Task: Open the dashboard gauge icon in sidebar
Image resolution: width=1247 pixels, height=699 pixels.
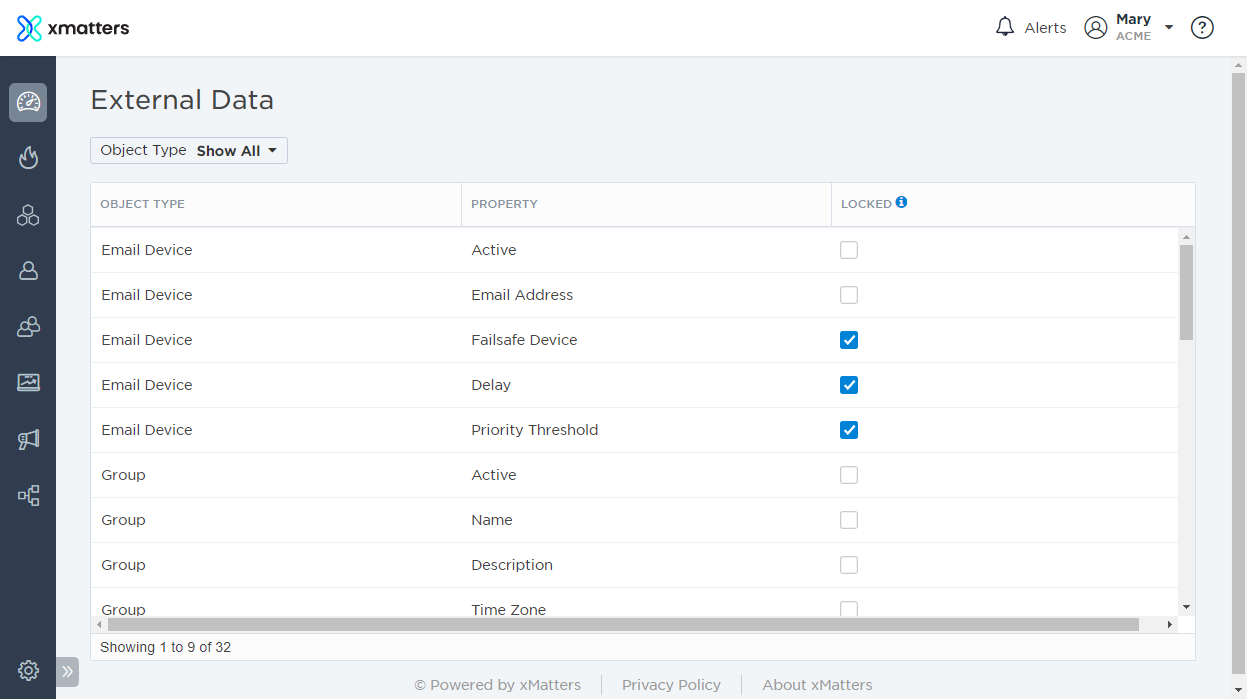Action: tap(28, 102)
